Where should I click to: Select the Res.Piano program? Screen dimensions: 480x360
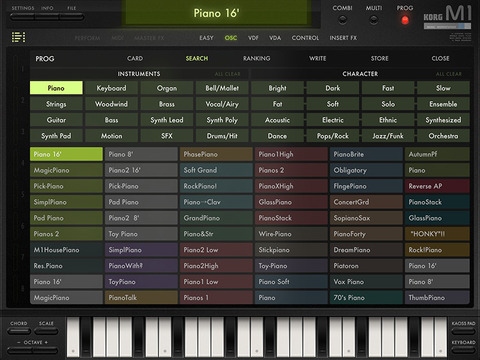pyautogui.click(x=66, y=266)
